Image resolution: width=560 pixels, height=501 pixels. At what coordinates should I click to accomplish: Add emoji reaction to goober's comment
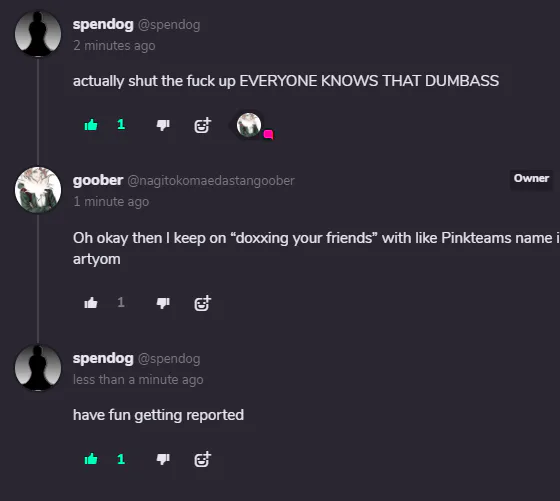tap(202, 303)
